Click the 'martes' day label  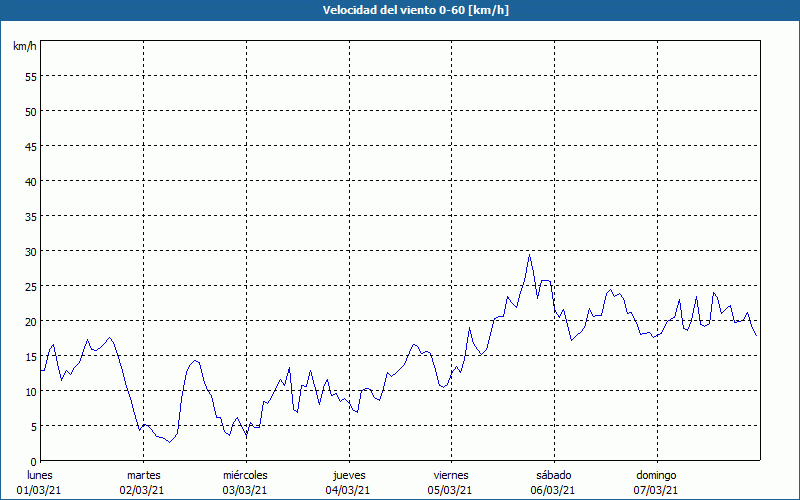144,475
